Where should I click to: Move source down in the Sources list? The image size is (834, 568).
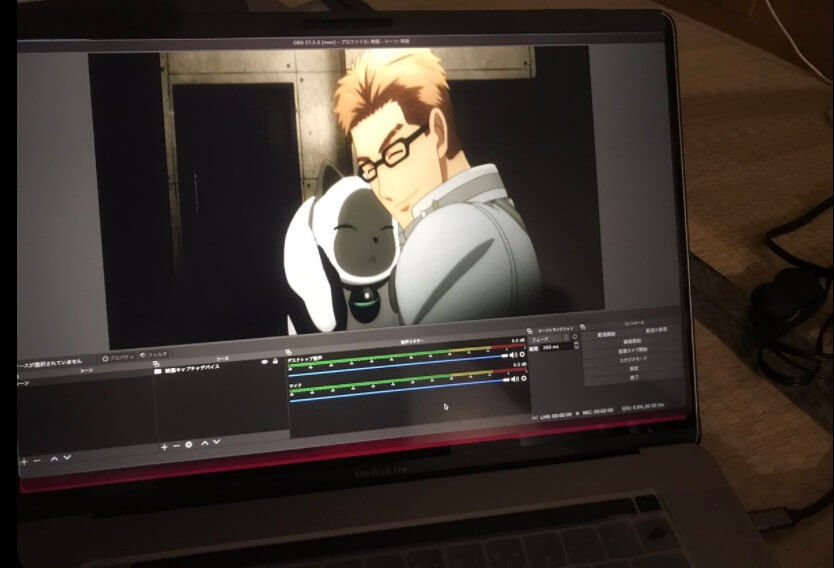click(x=216, y=441)
